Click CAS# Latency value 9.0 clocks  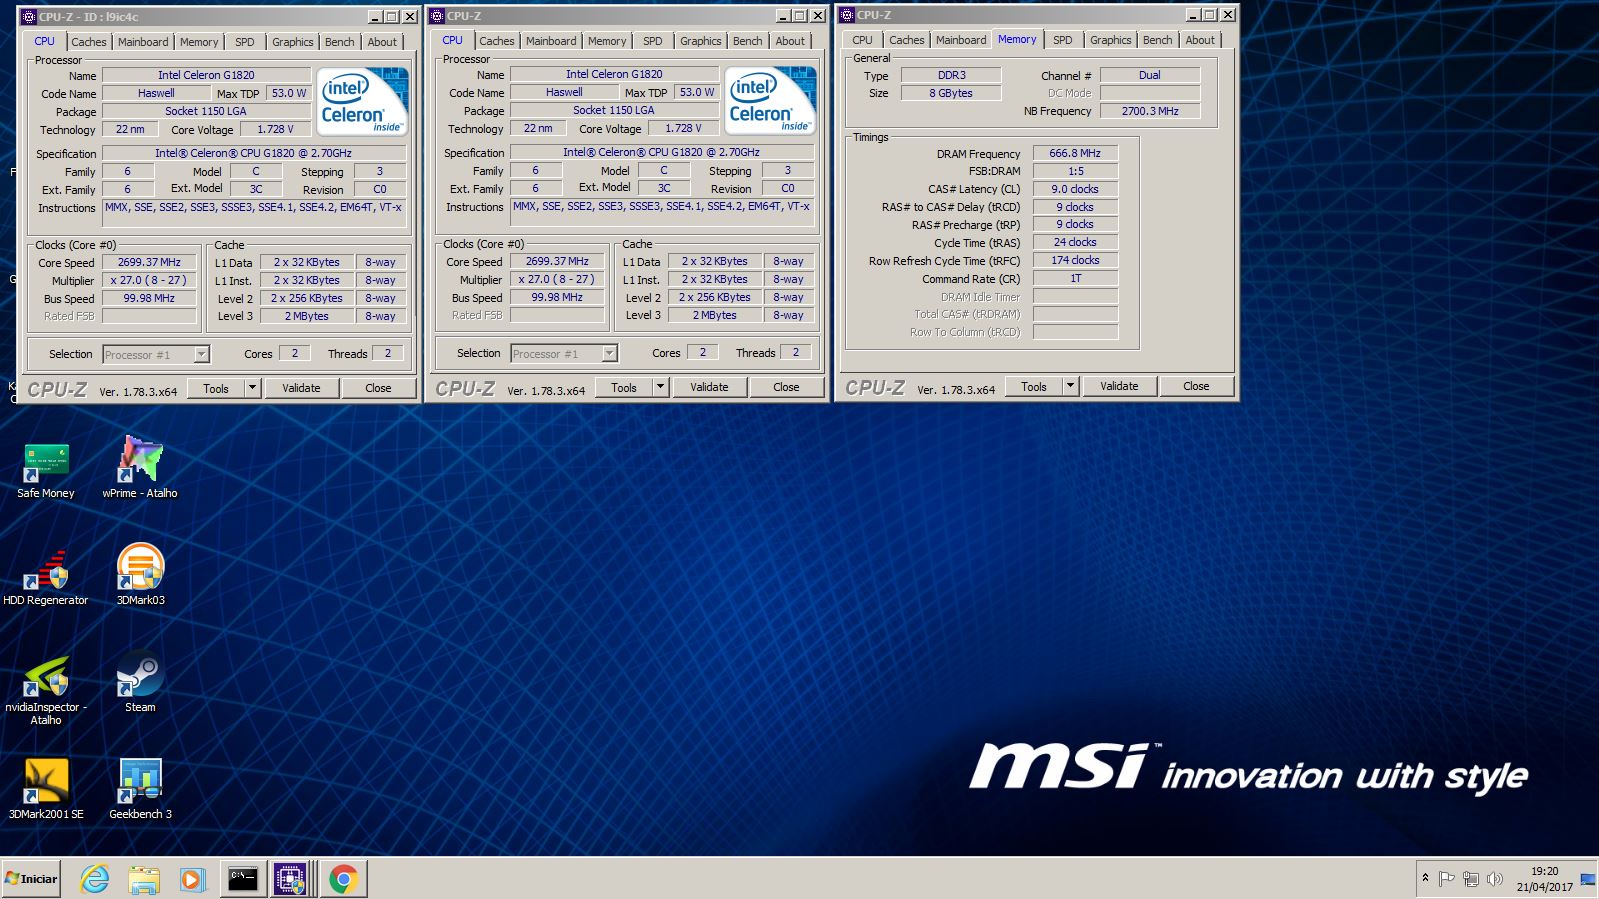pos(1075,189)
